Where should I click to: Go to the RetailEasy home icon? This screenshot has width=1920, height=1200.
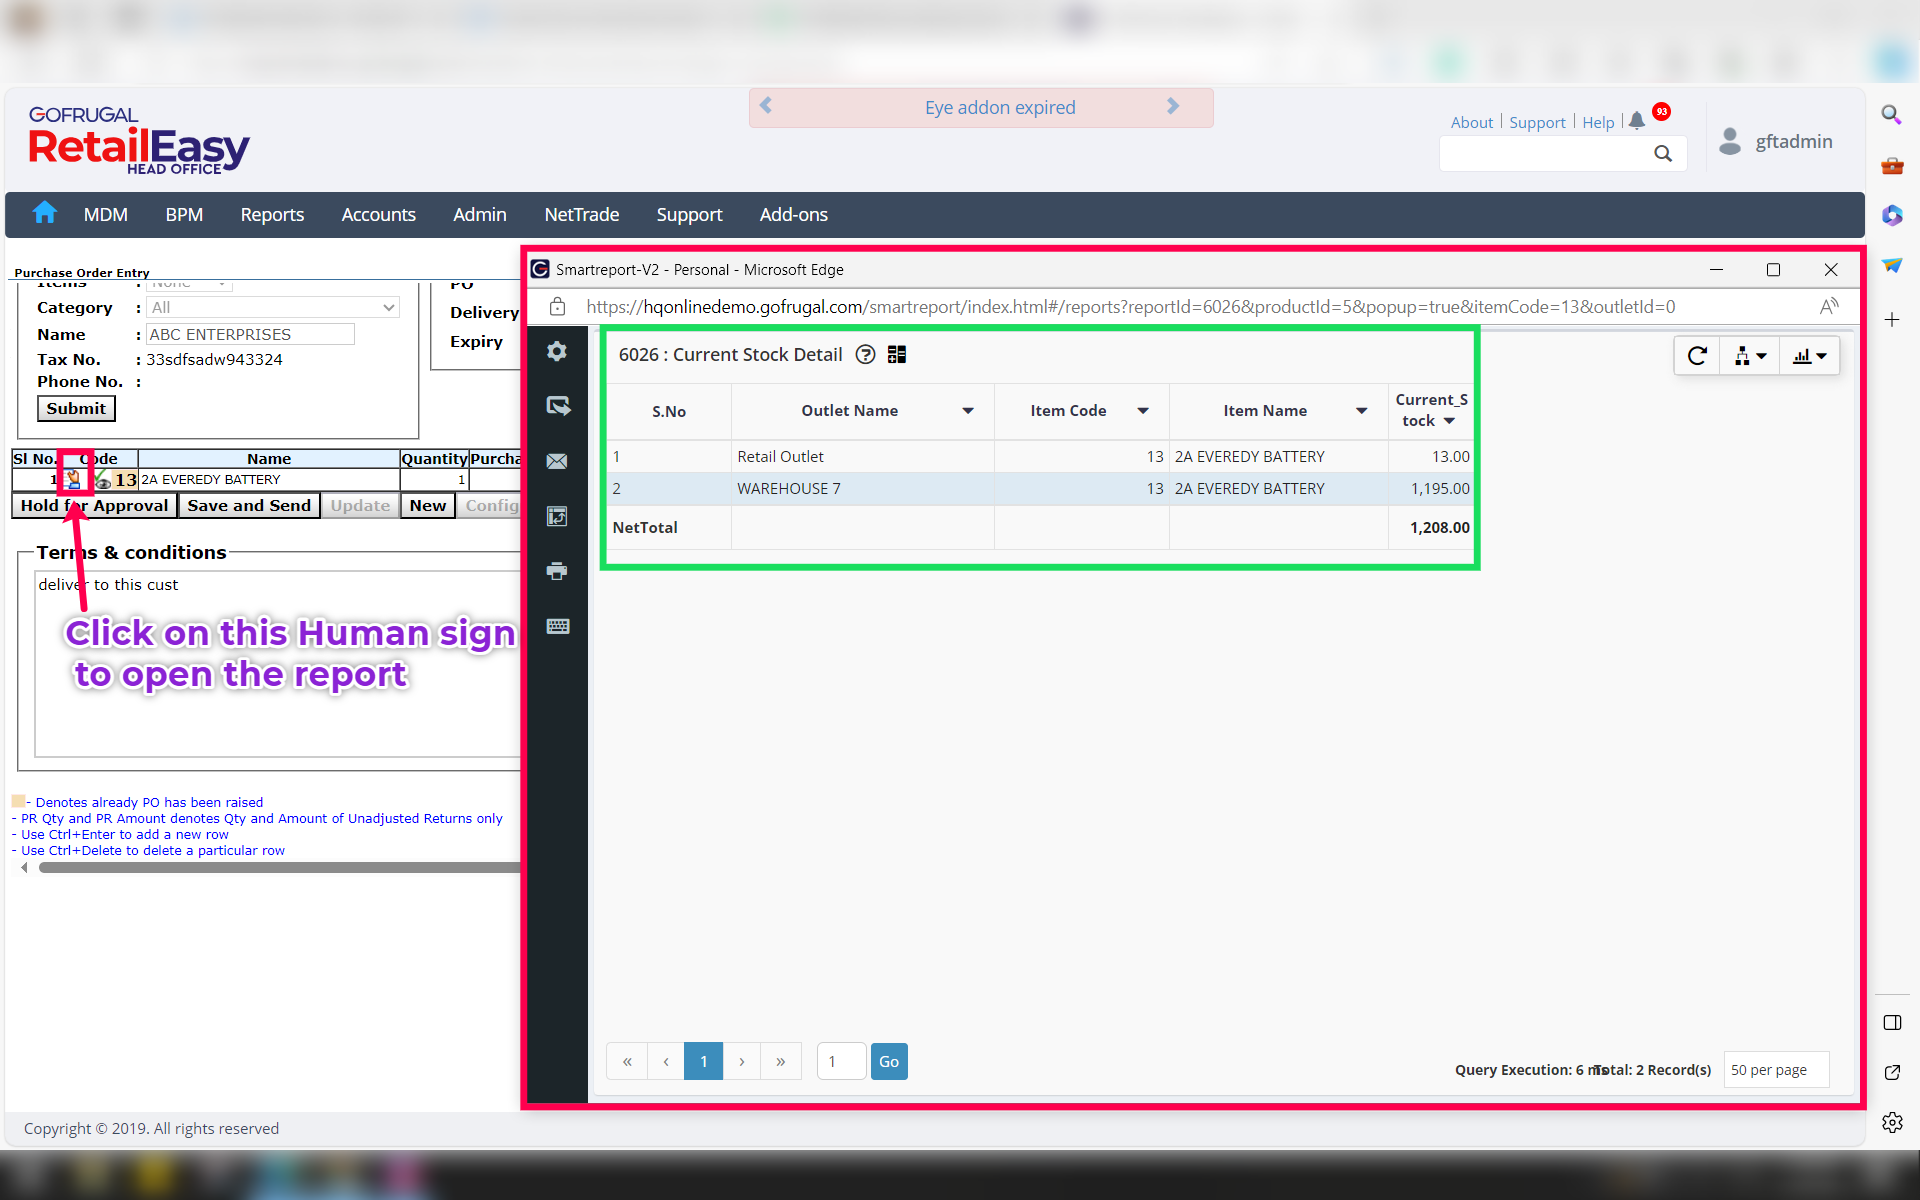tap(44, 213)
